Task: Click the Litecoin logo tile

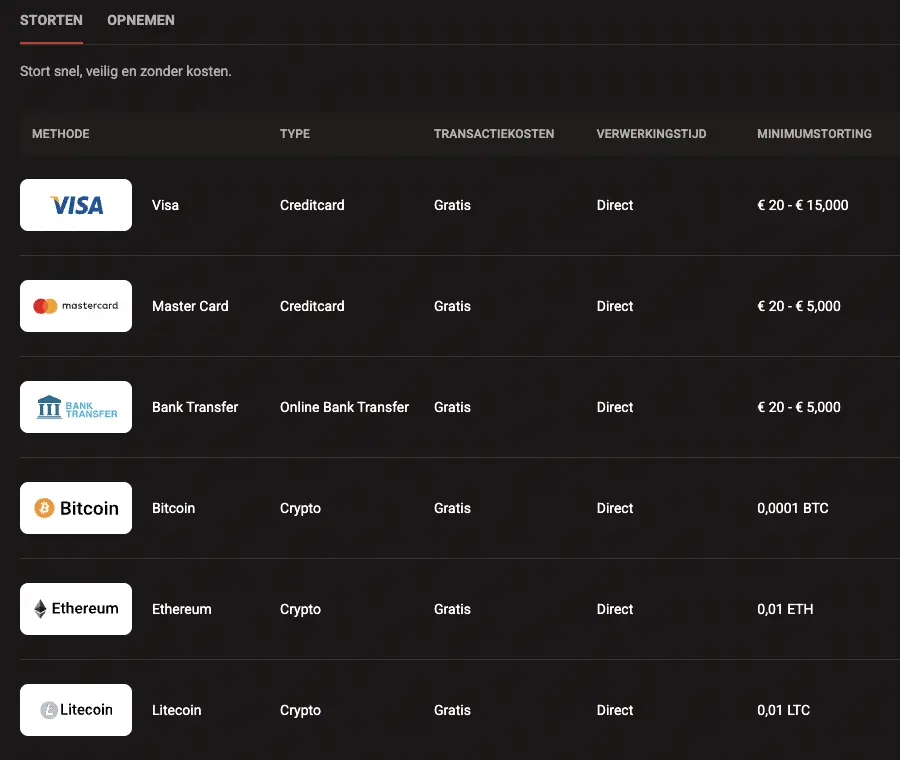Action: point(76,710)
